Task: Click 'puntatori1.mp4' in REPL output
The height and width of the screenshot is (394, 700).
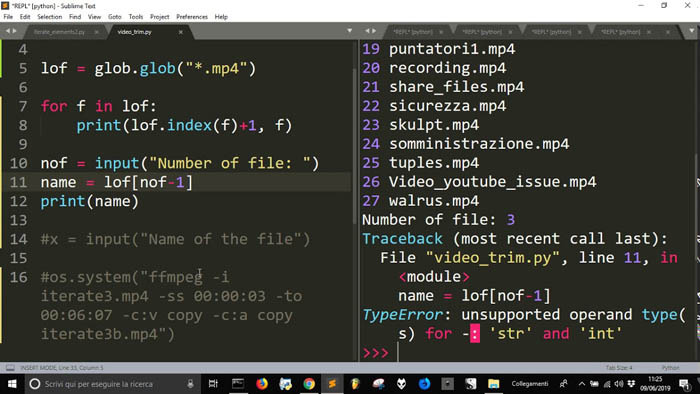Action: pyautogui.click(x=452, y=49)
